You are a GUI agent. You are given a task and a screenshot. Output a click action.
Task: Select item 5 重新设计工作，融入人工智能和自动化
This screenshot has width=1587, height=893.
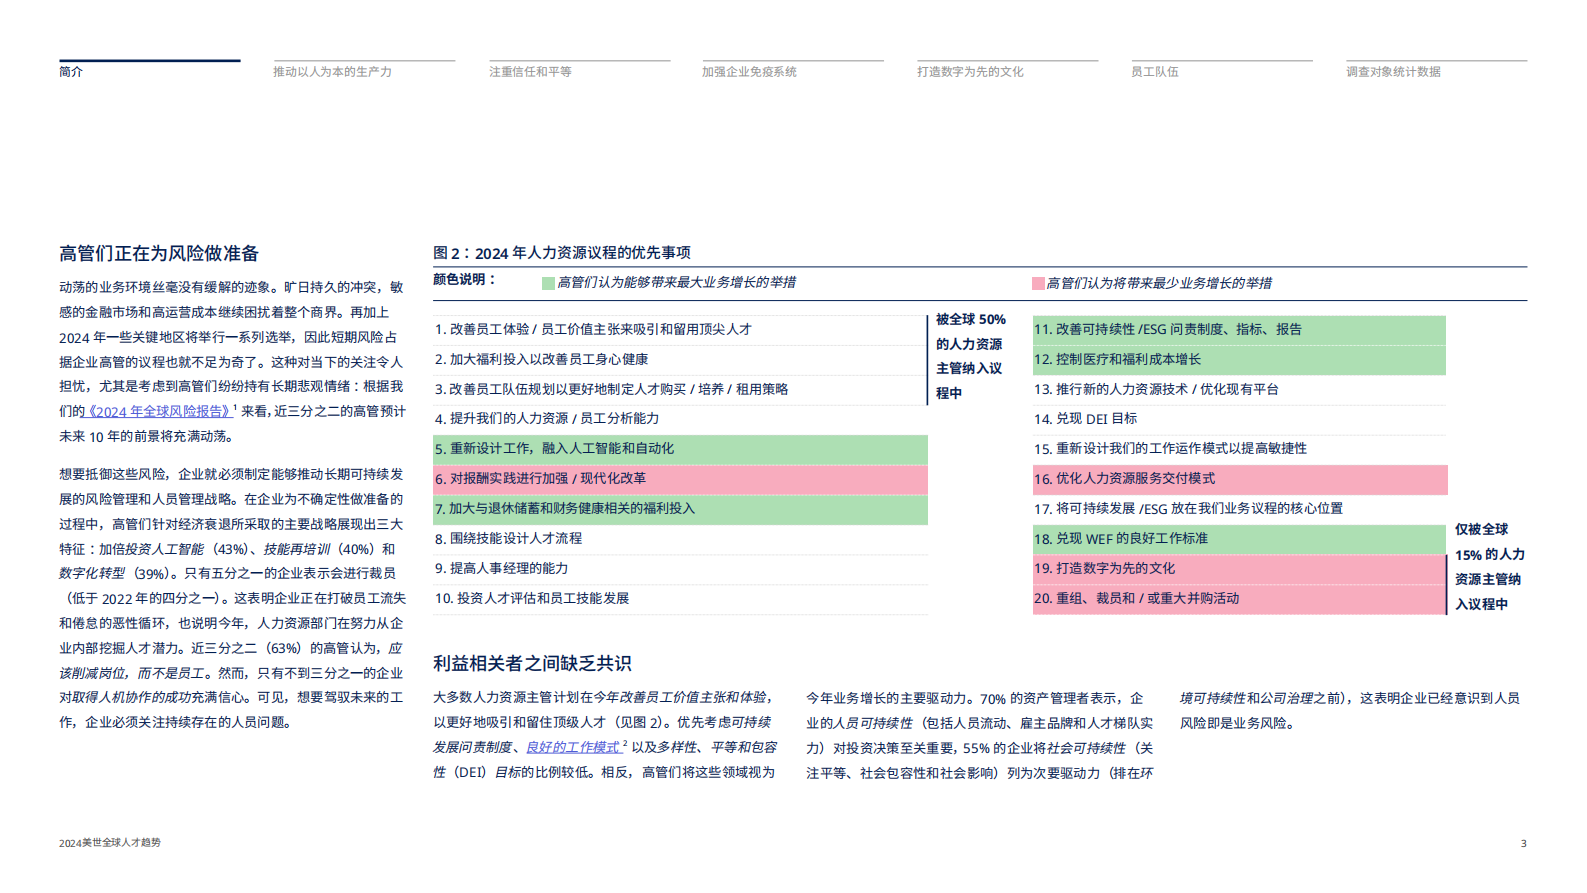pyautogui.click(x=554, y=449)
